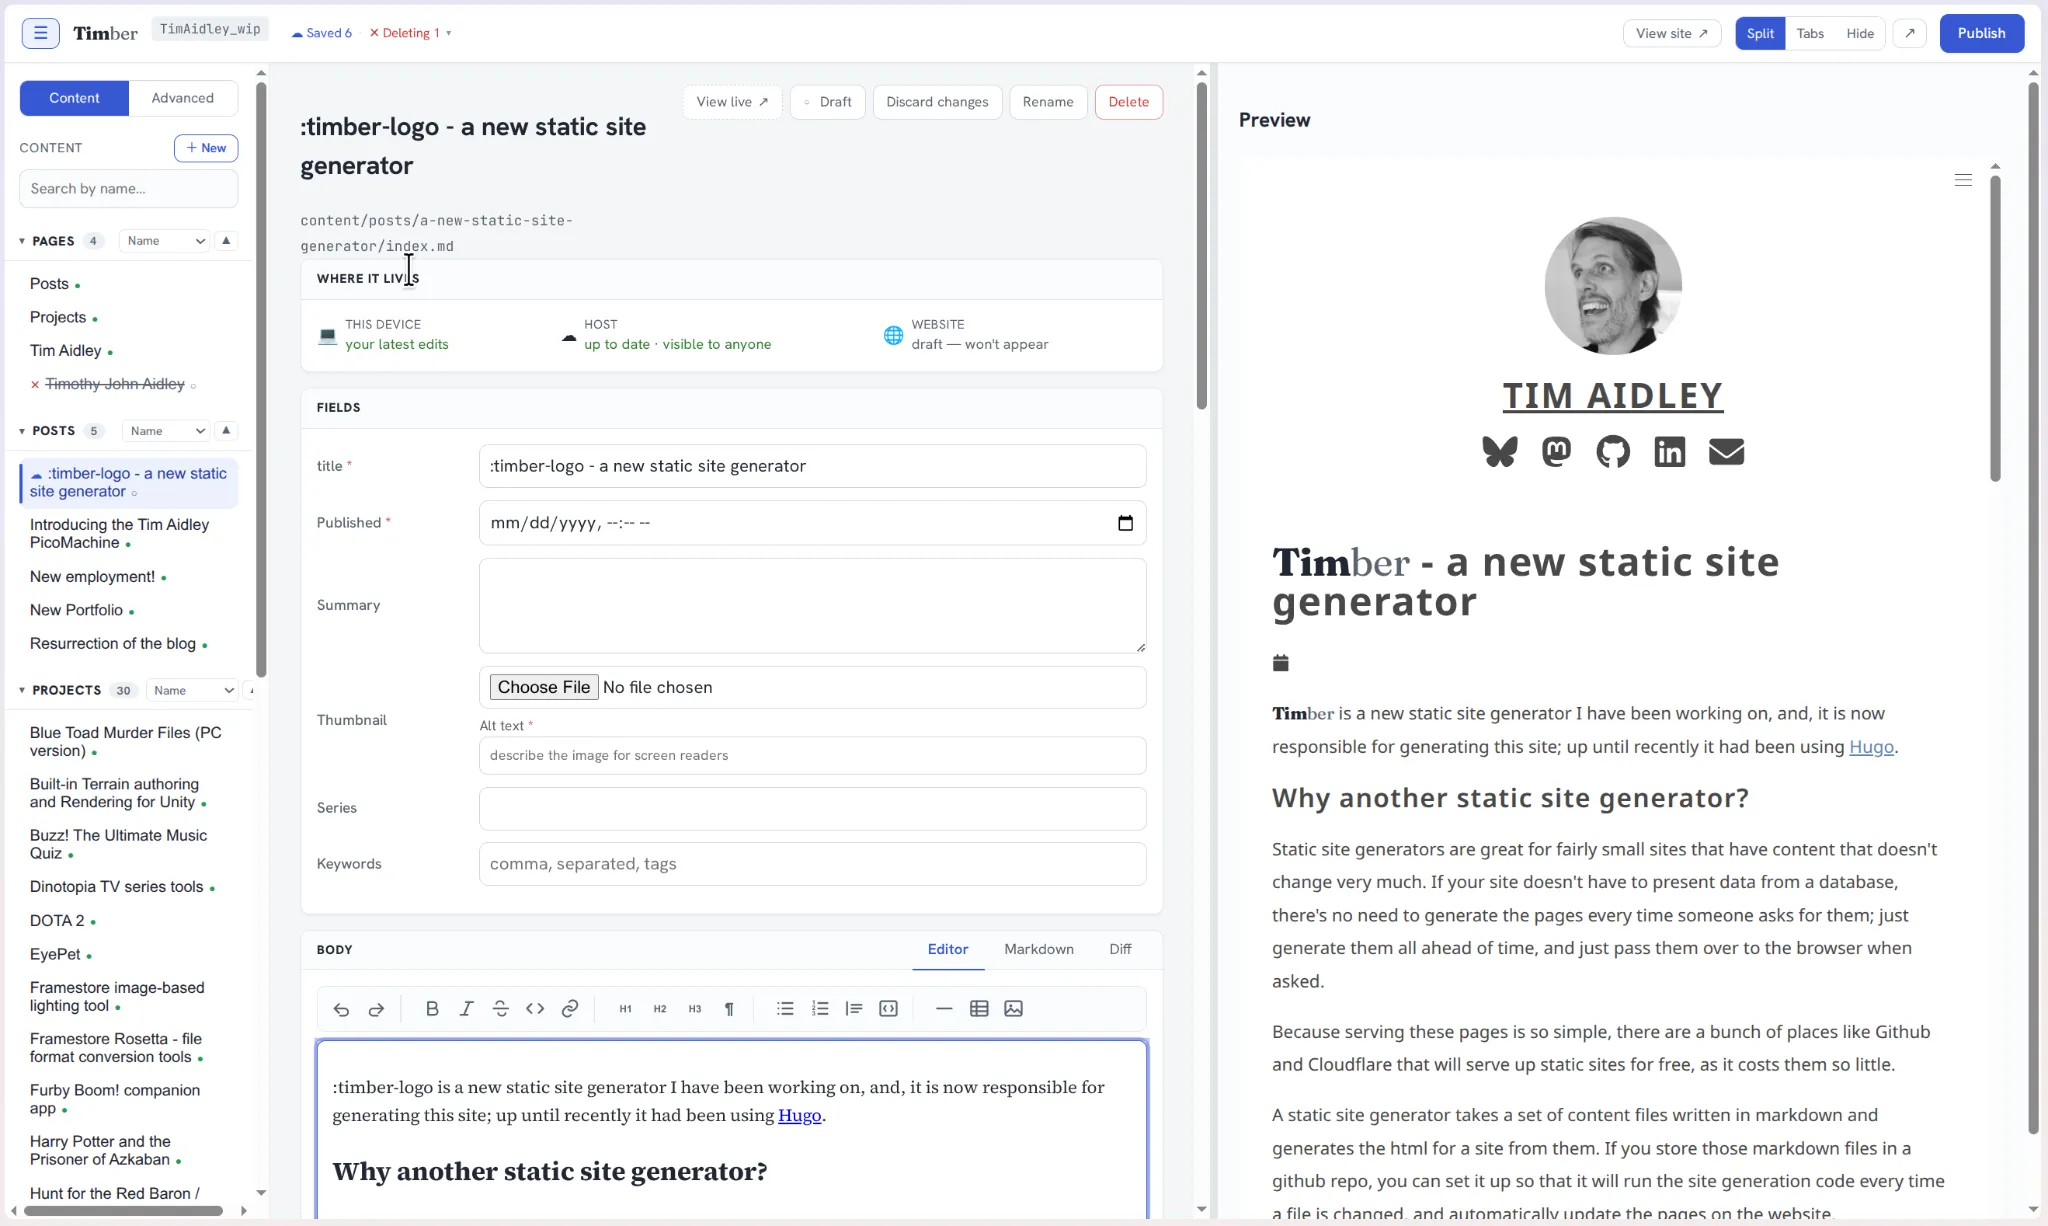This screenshot has width=2048, height=1226.
Task: Click into the Keywords tags field
Action: point(812,864)
